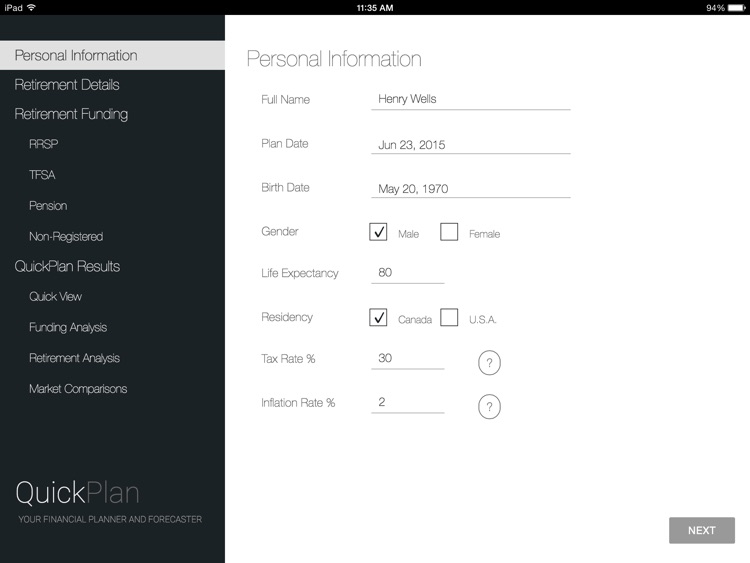This screenshot has height=563, width=750.
Task: Select the Plan Date field
Action: click(471, 144)
